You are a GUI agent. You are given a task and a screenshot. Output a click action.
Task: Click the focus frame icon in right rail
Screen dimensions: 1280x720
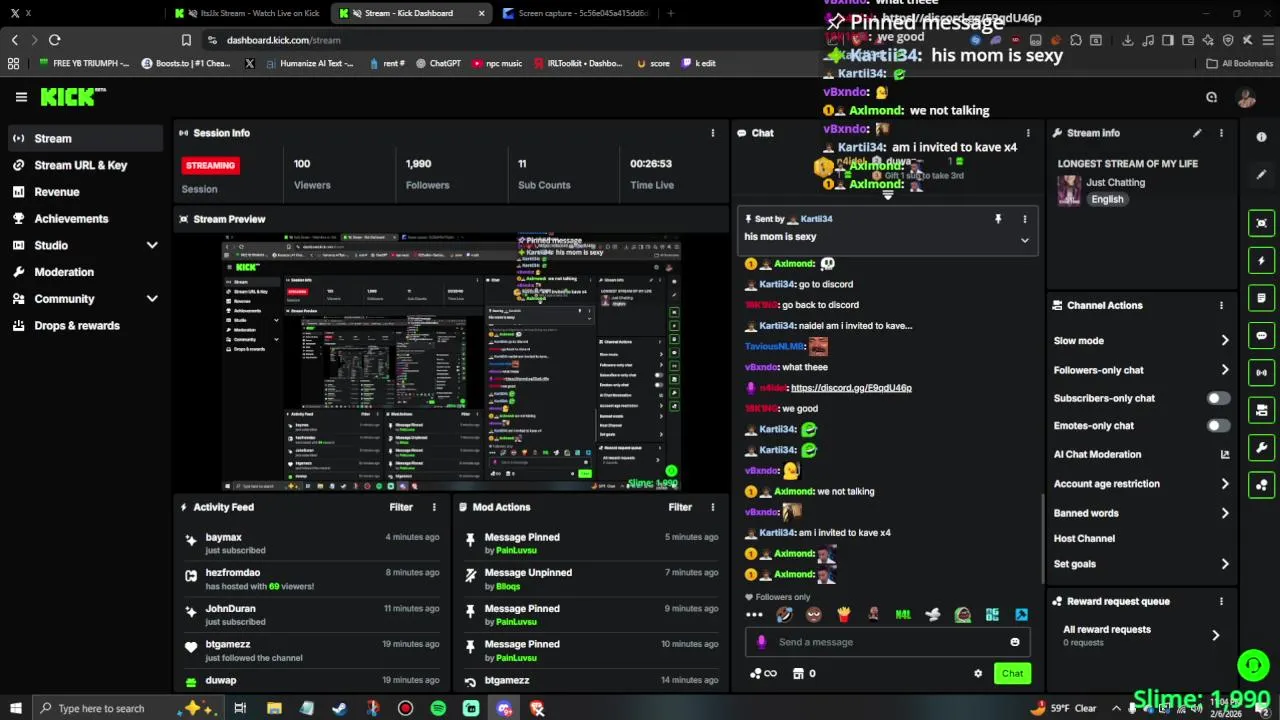(1262, 223)
